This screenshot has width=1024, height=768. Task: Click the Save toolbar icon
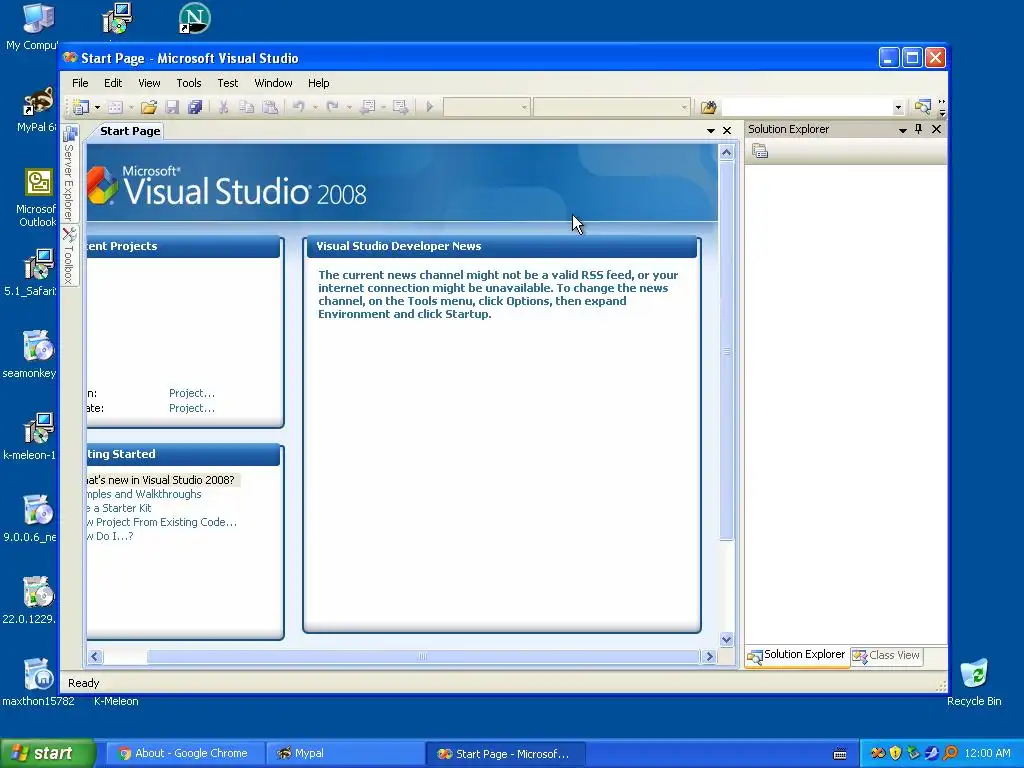pos(172,107)
